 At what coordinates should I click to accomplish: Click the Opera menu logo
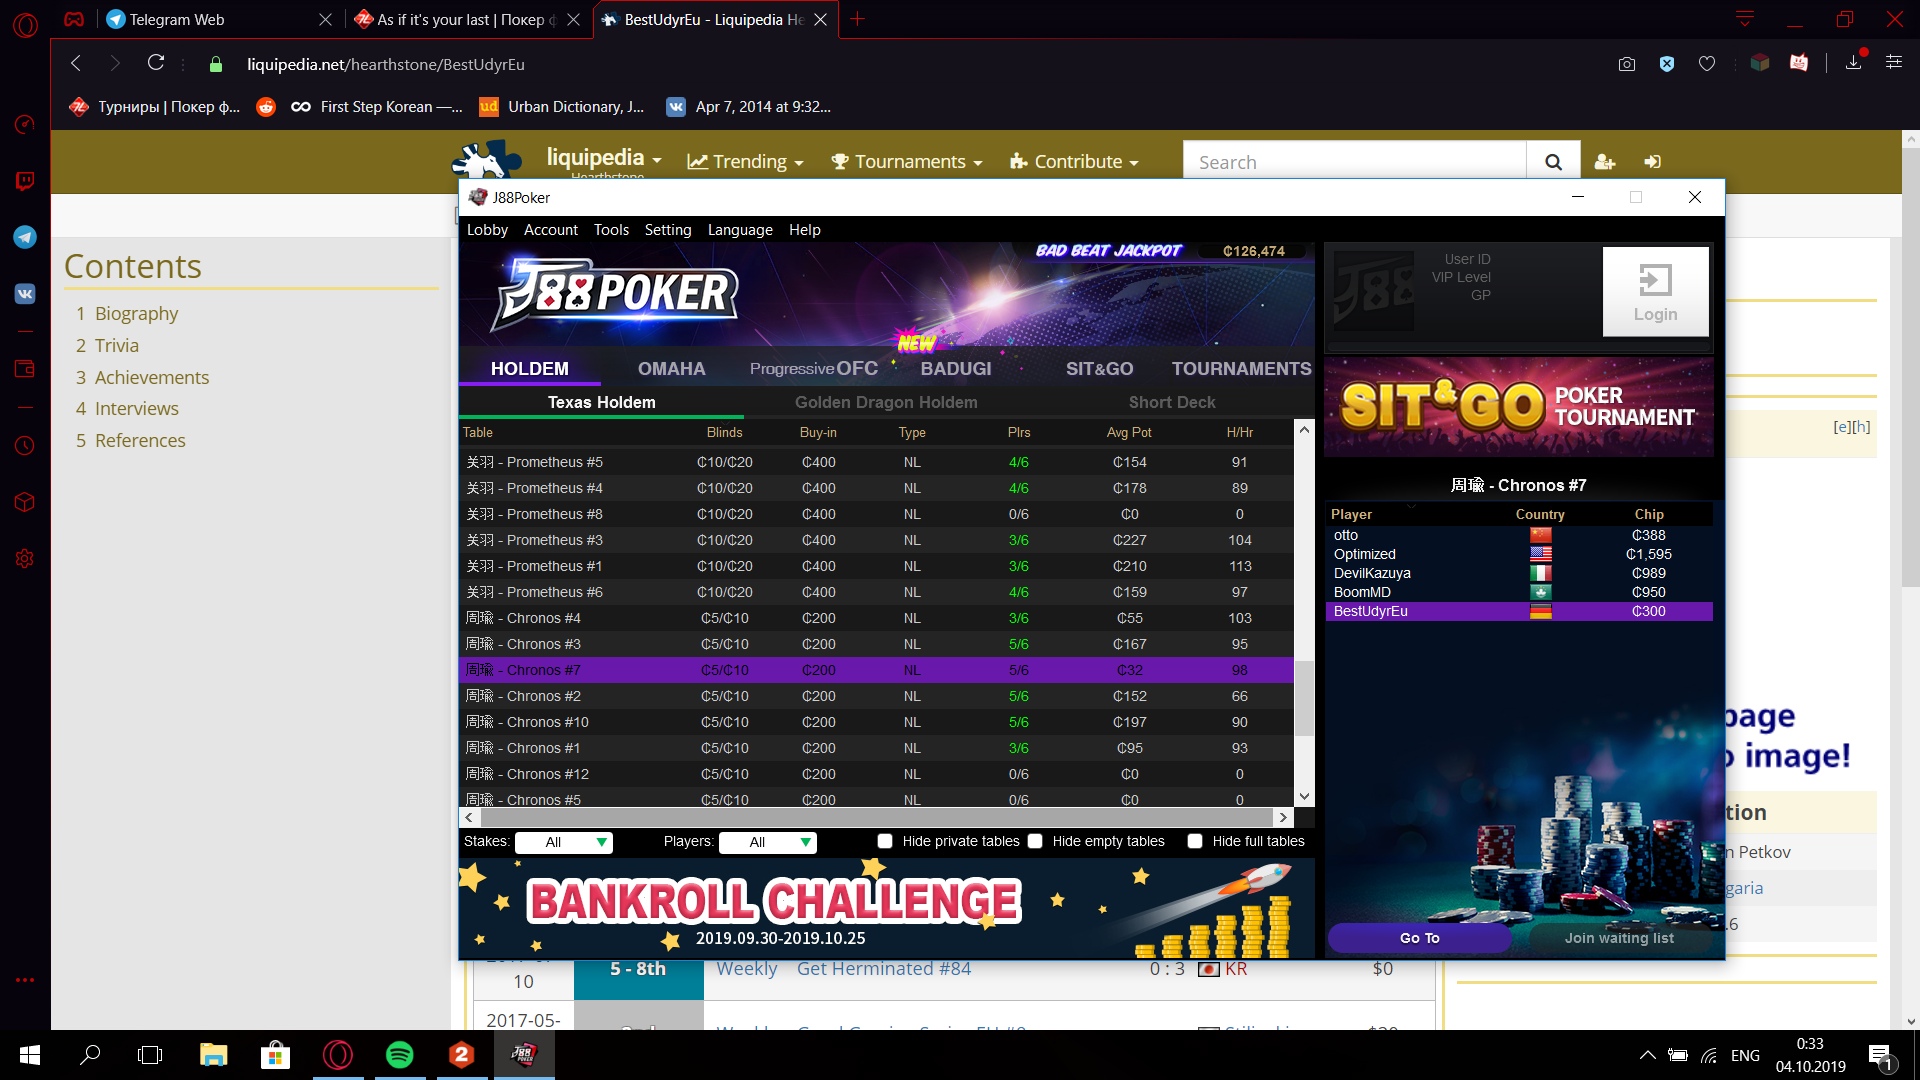tap(25, 25)
